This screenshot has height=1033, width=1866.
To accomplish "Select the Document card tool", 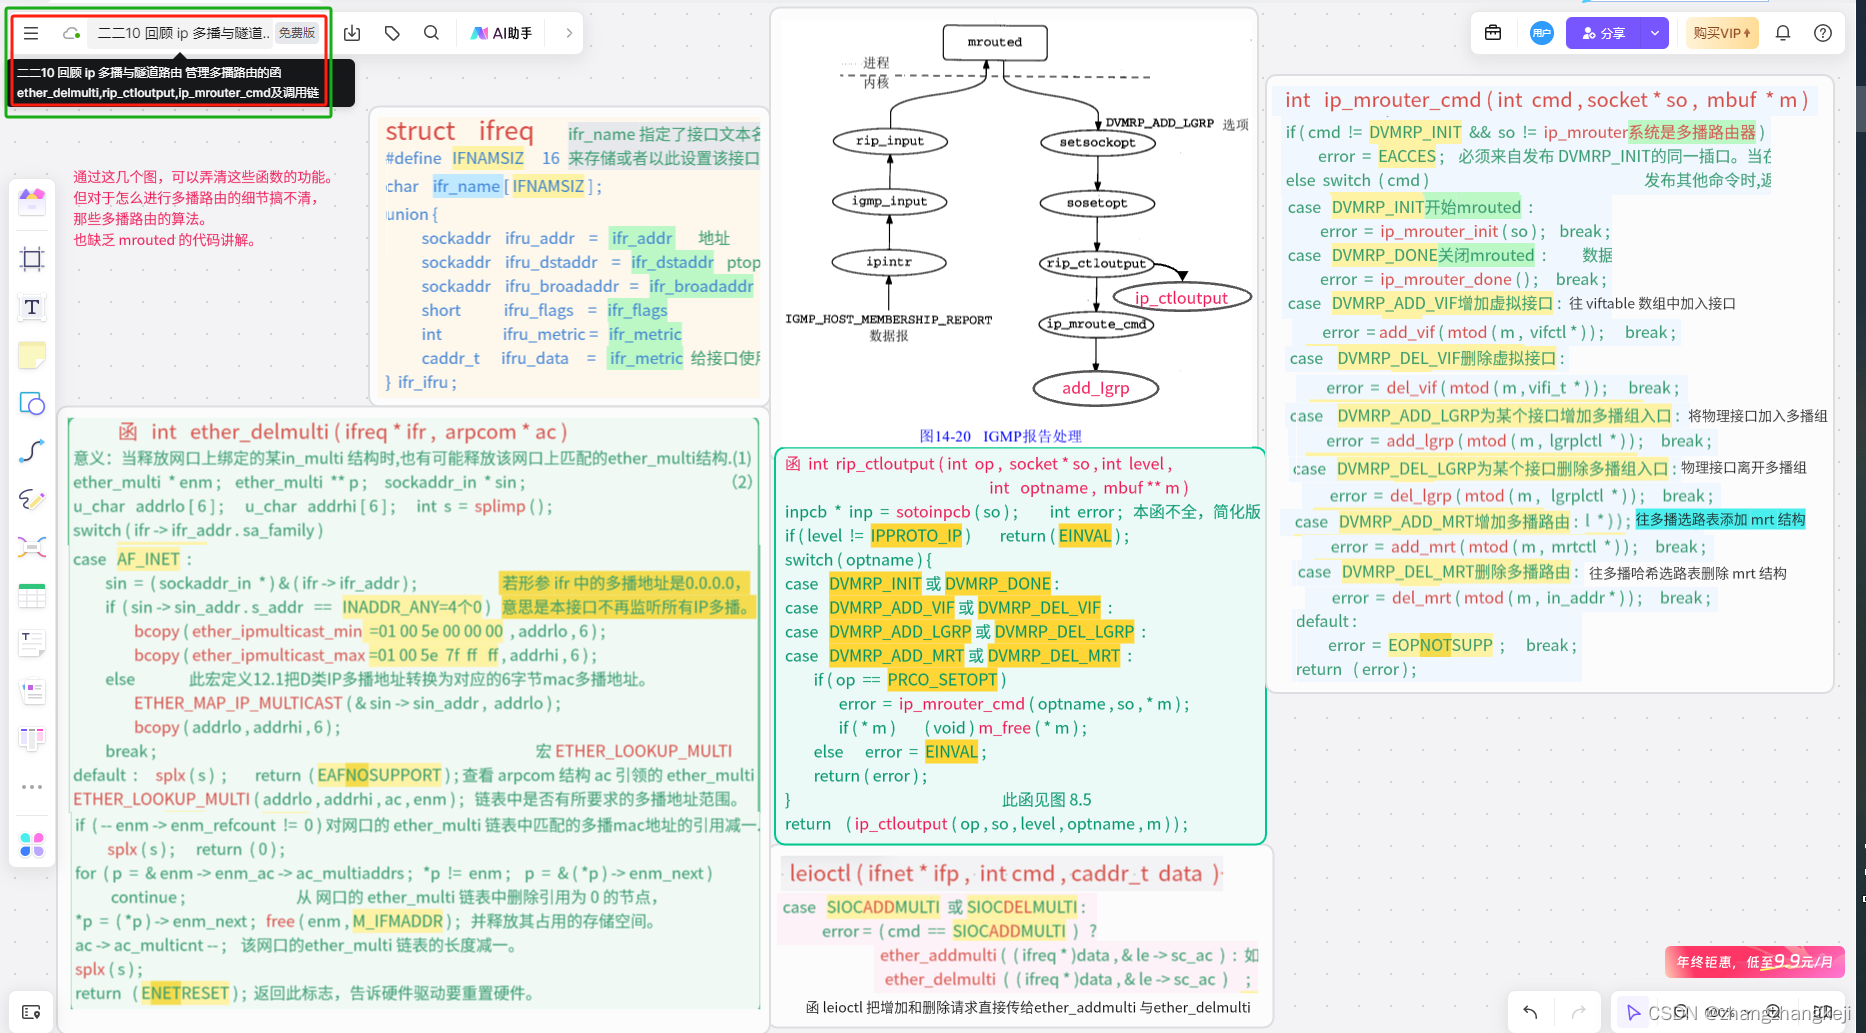I will tap(32, 643).
